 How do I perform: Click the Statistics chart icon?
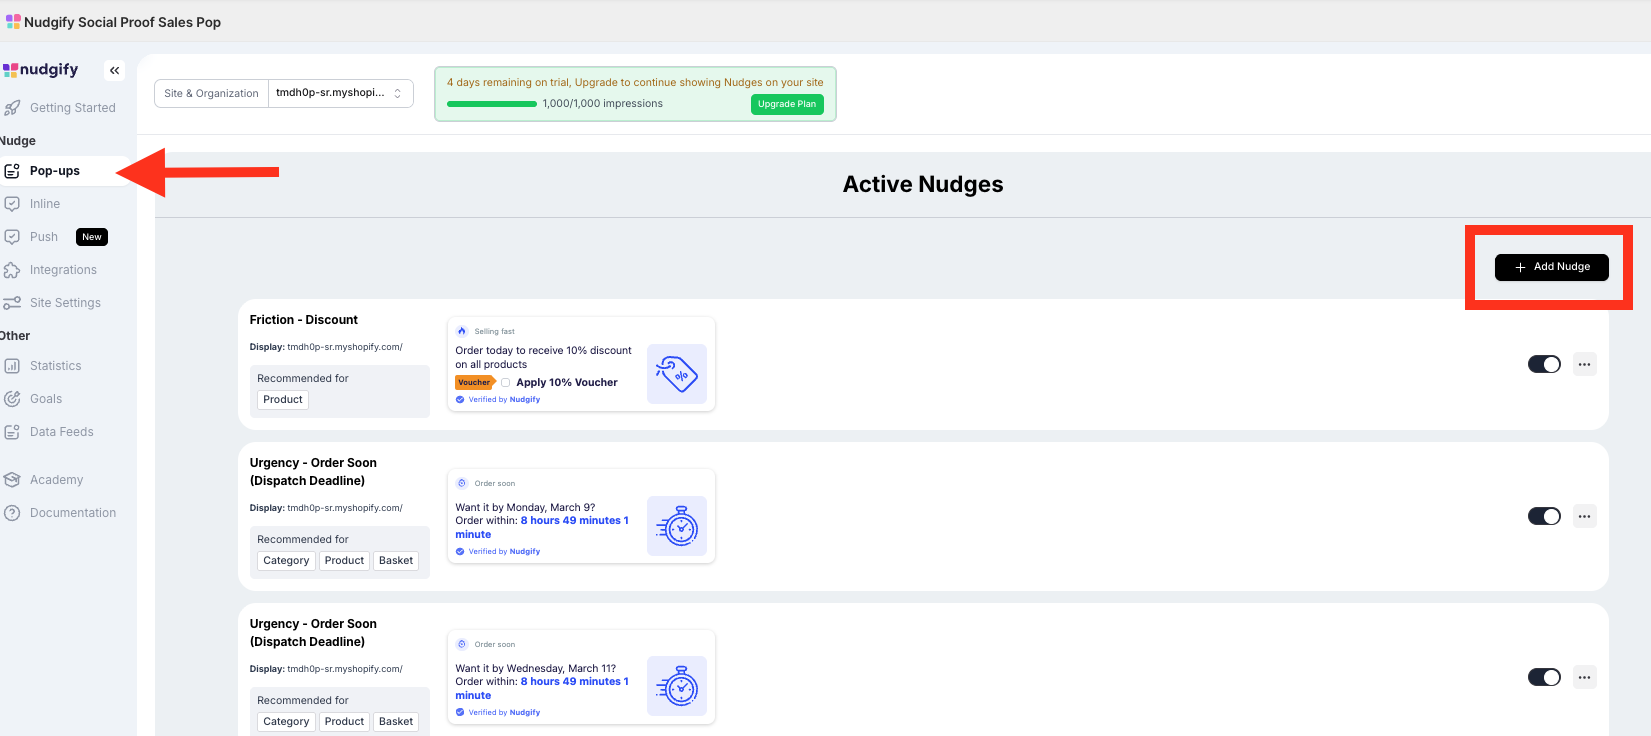pyautogui.click(x=12, y=366)
